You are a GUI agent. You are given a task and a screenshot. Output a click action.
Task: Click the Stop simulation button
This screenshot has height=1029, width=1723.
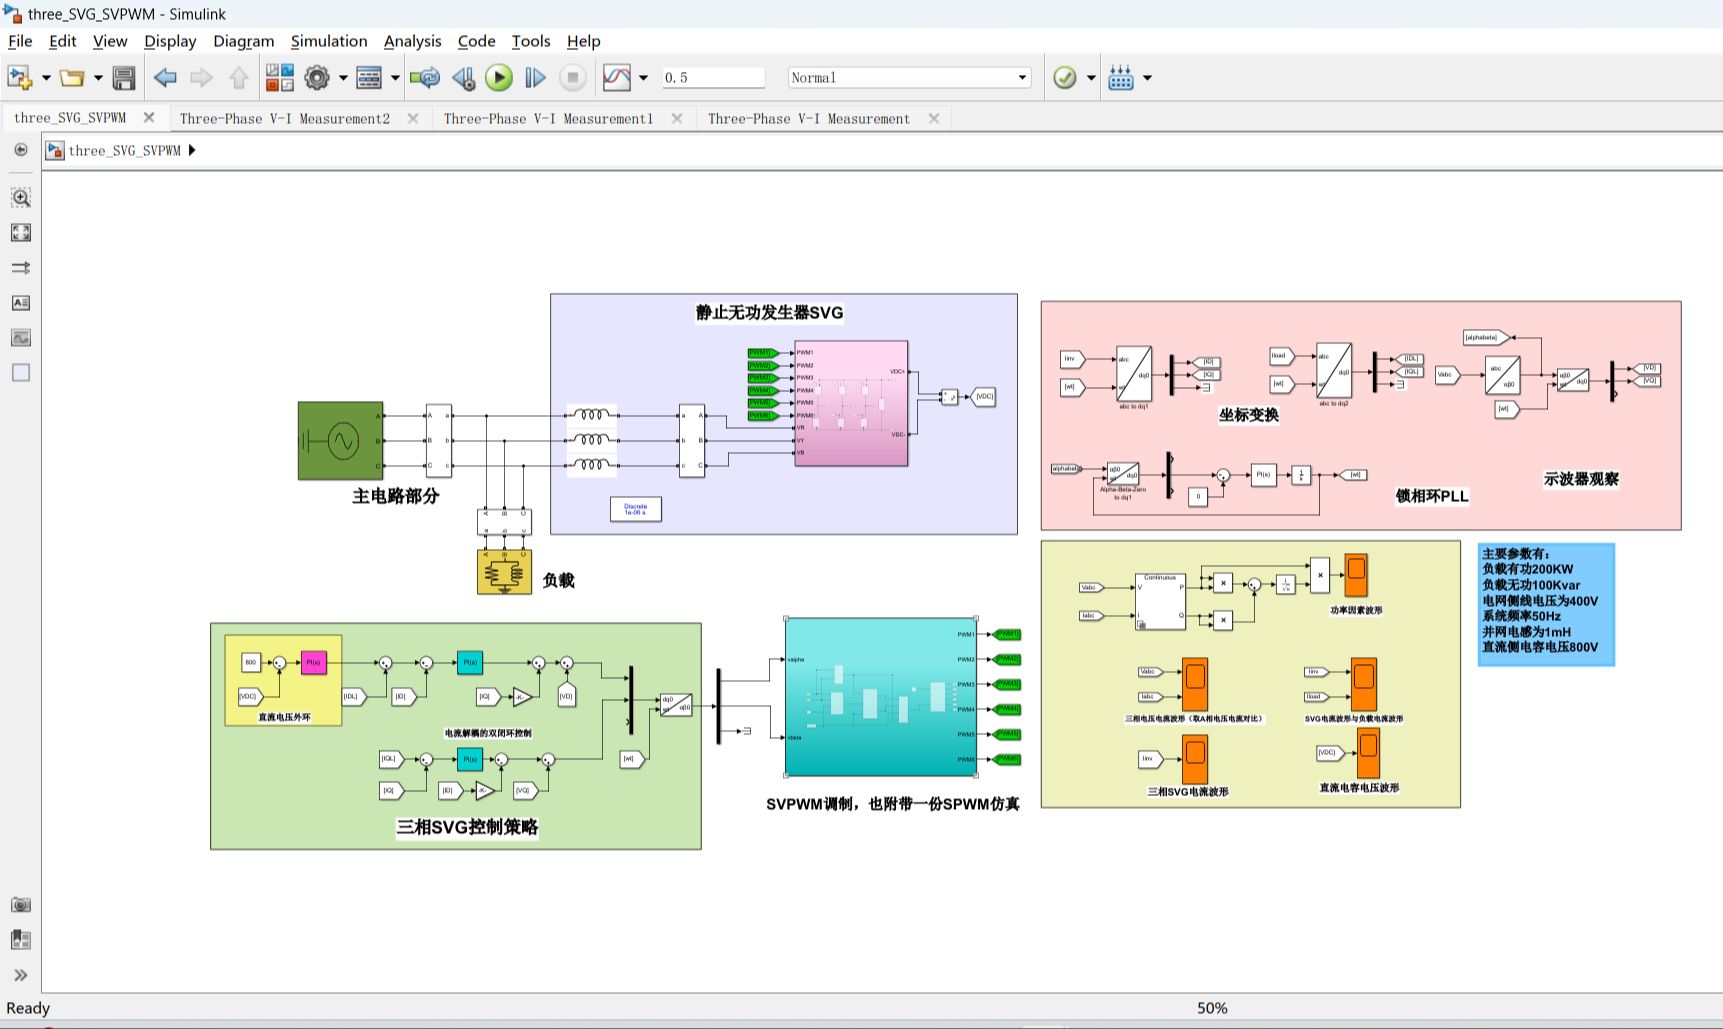573,77
